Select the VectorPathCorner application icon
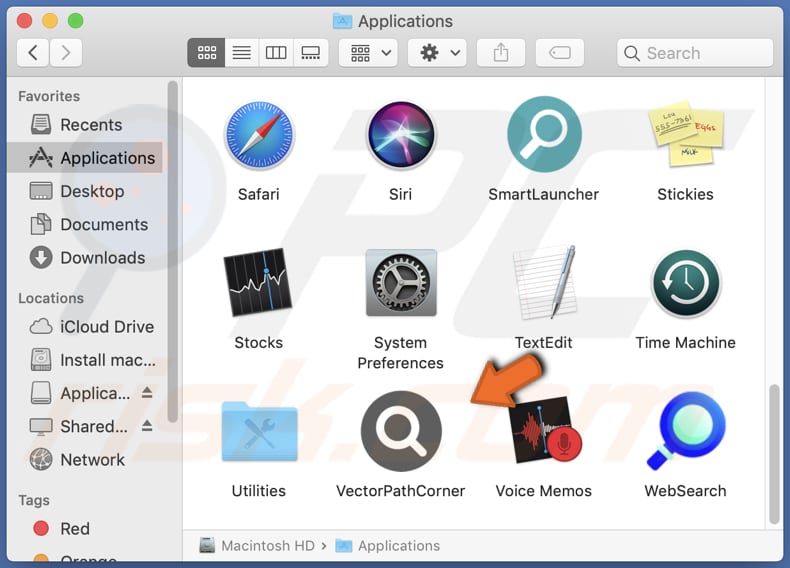Image resolution: width=790 pixels, height=568 pixels. point(400,431)
